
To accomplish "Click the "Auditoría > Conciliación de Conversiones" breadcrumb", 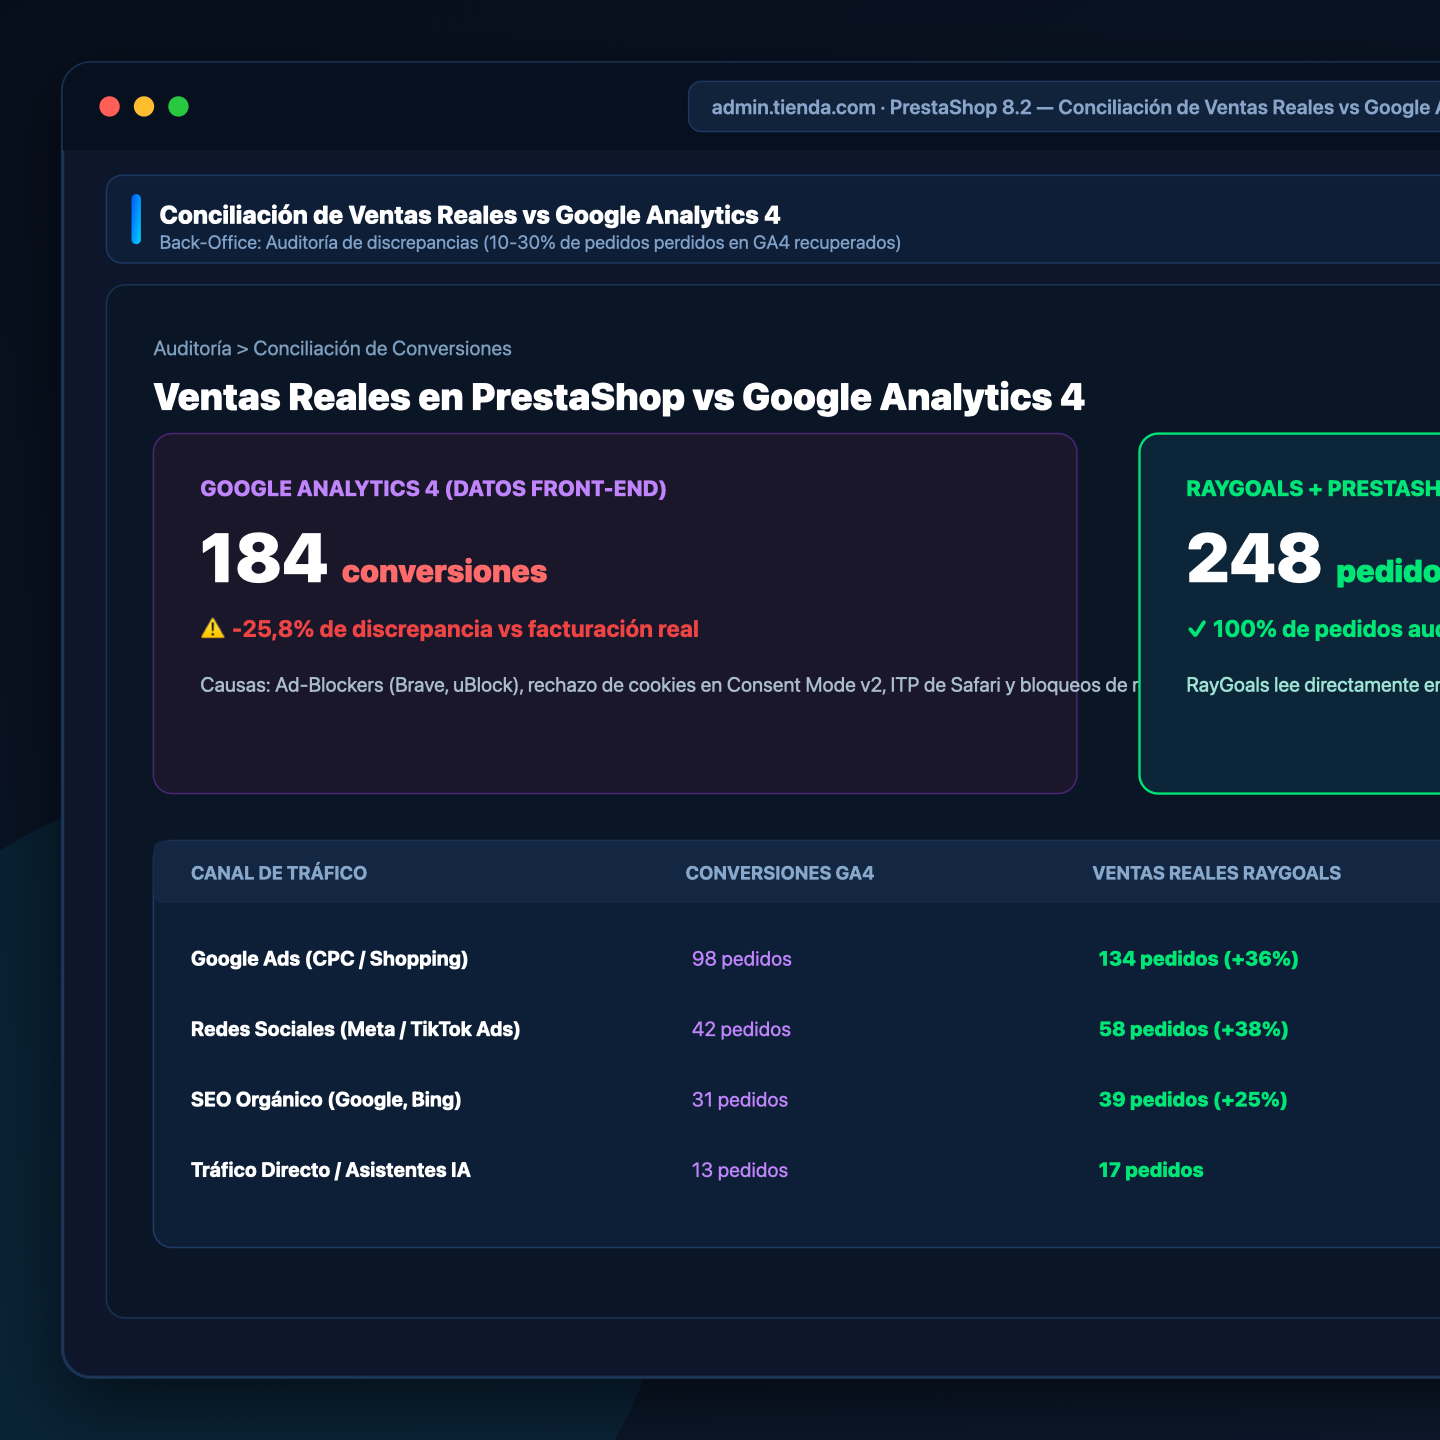I will (x=332, y=349).
